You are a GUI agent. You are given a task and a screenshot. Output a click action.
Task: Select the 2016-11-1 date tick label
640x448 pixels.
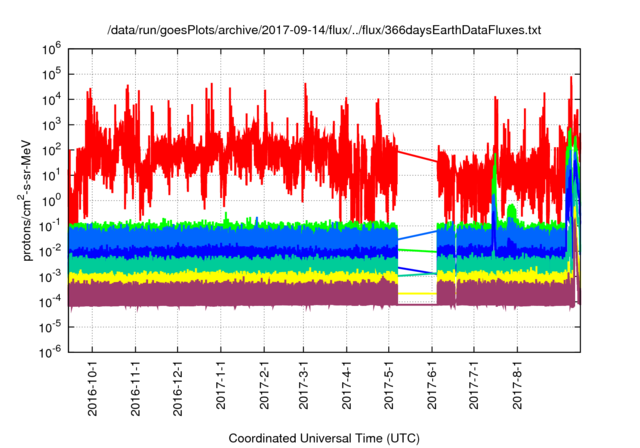click(136, 384)
